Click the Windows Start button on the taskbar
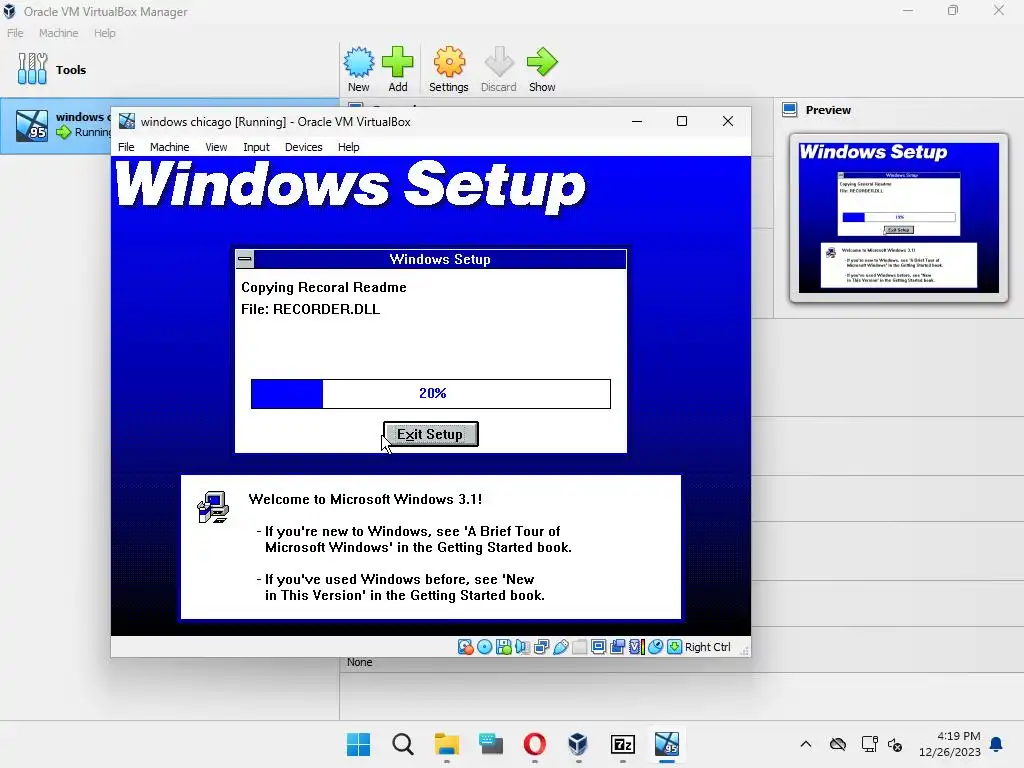The width and height of the screenshot is (1024, 768). click(358, 744)
